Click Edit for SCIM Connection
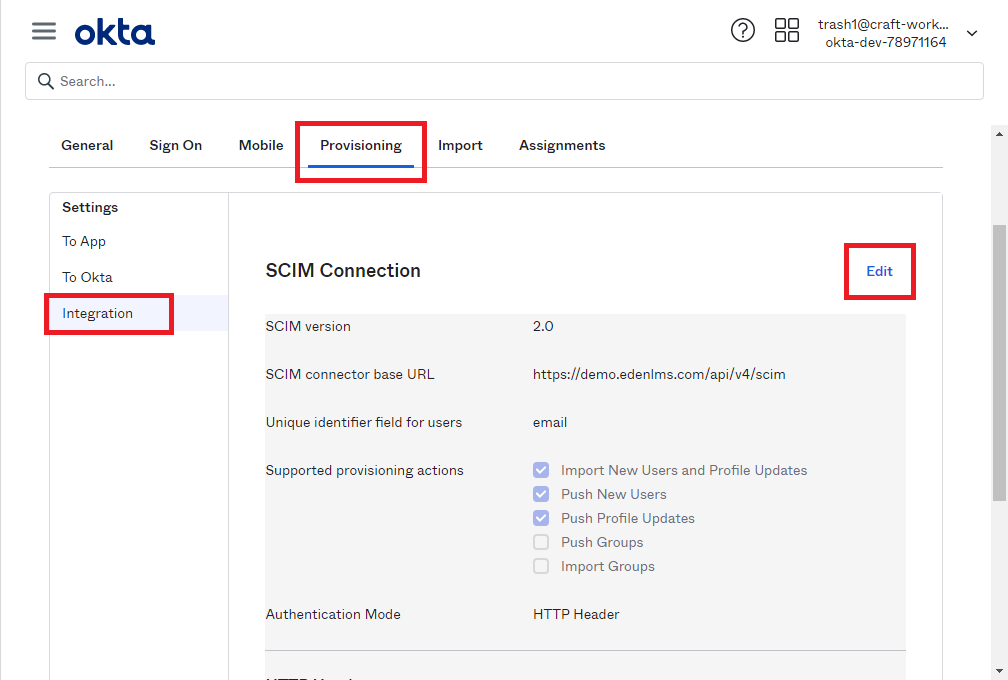The height and width of the screenshot is (680, 1008). [879, 271]
